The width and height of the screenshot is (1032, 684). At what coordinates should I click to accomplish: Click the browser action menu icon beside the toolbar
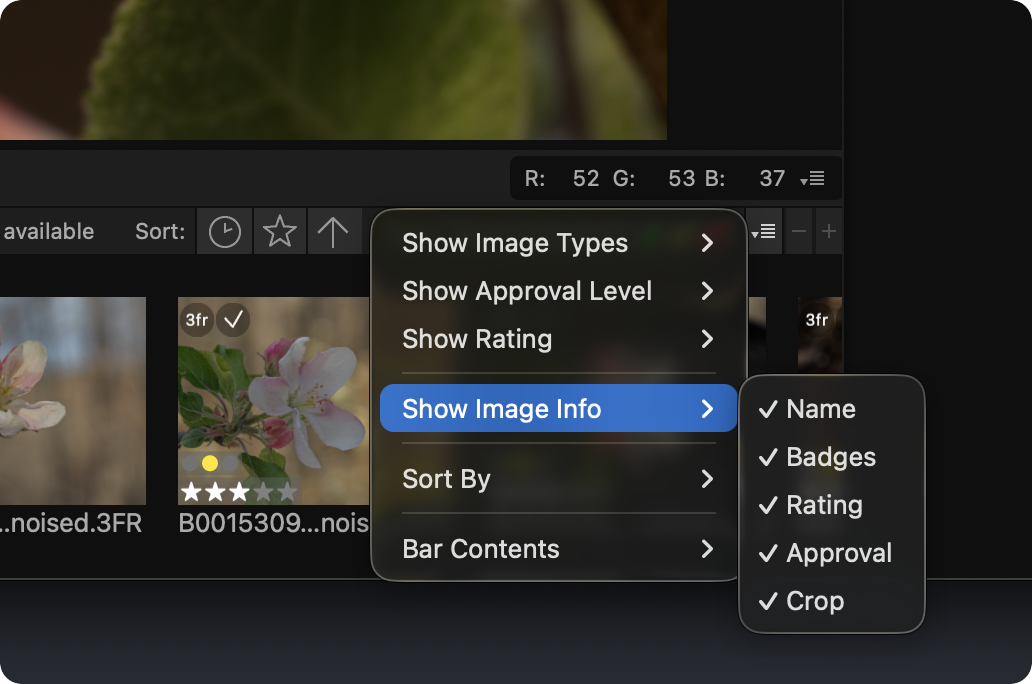coord(763,231)
